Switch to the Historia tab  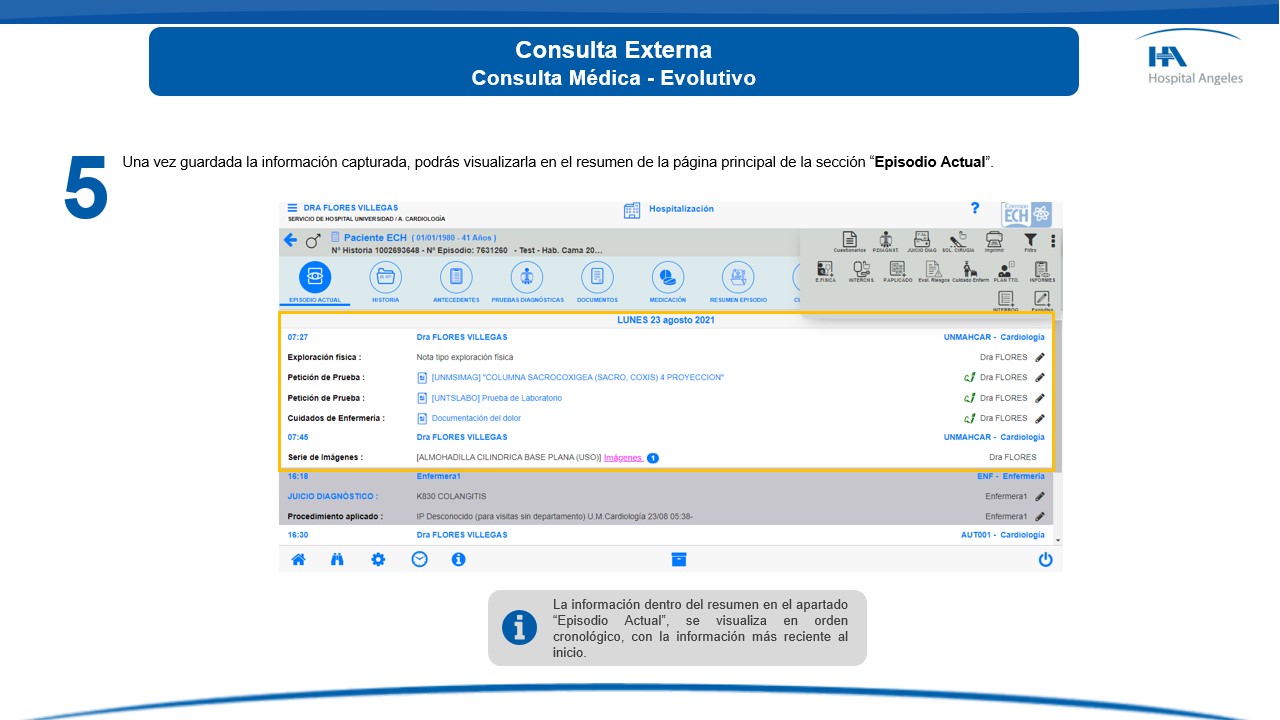(385, 278)
